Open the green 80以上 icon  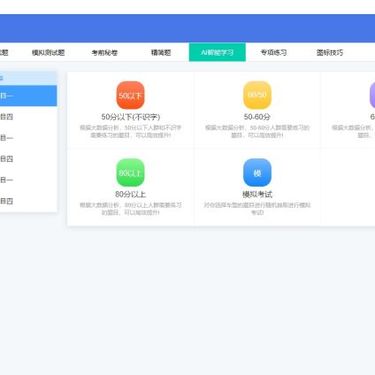point(130,173)
